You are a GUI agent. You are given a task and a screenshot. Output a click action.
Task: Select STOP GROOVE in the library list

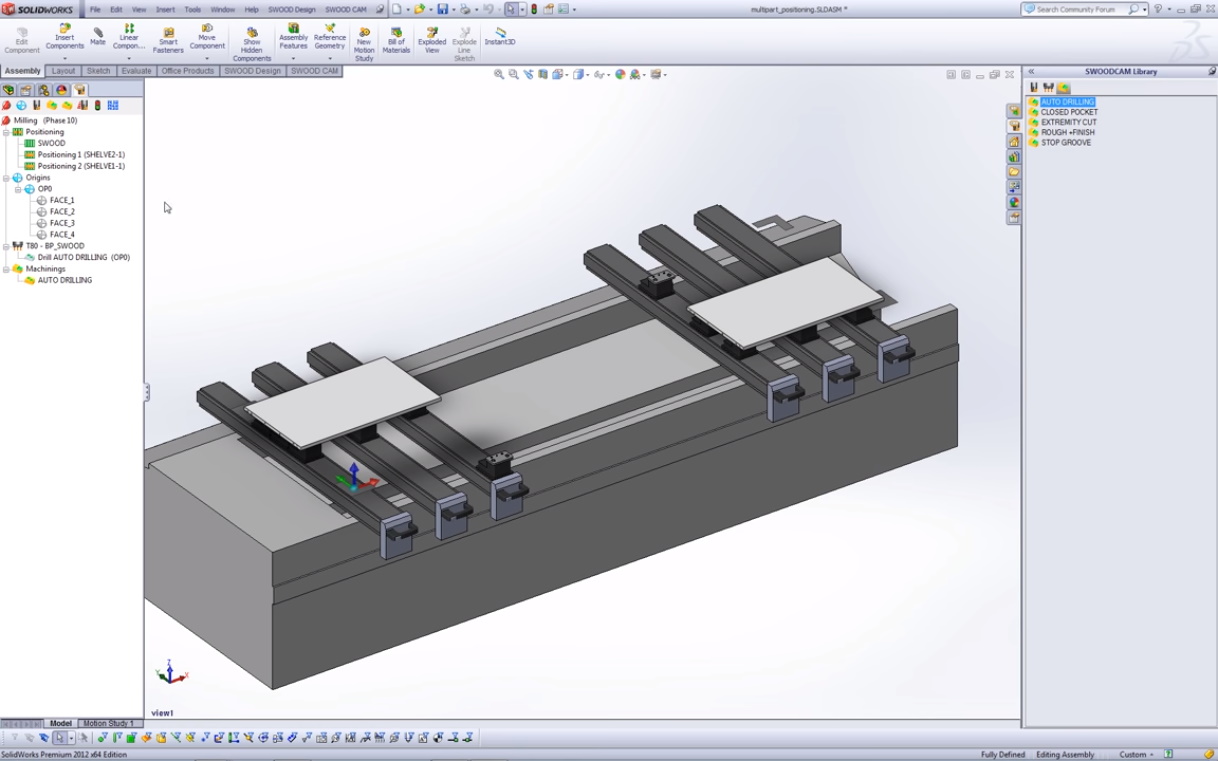click(x=1065, y=142)
